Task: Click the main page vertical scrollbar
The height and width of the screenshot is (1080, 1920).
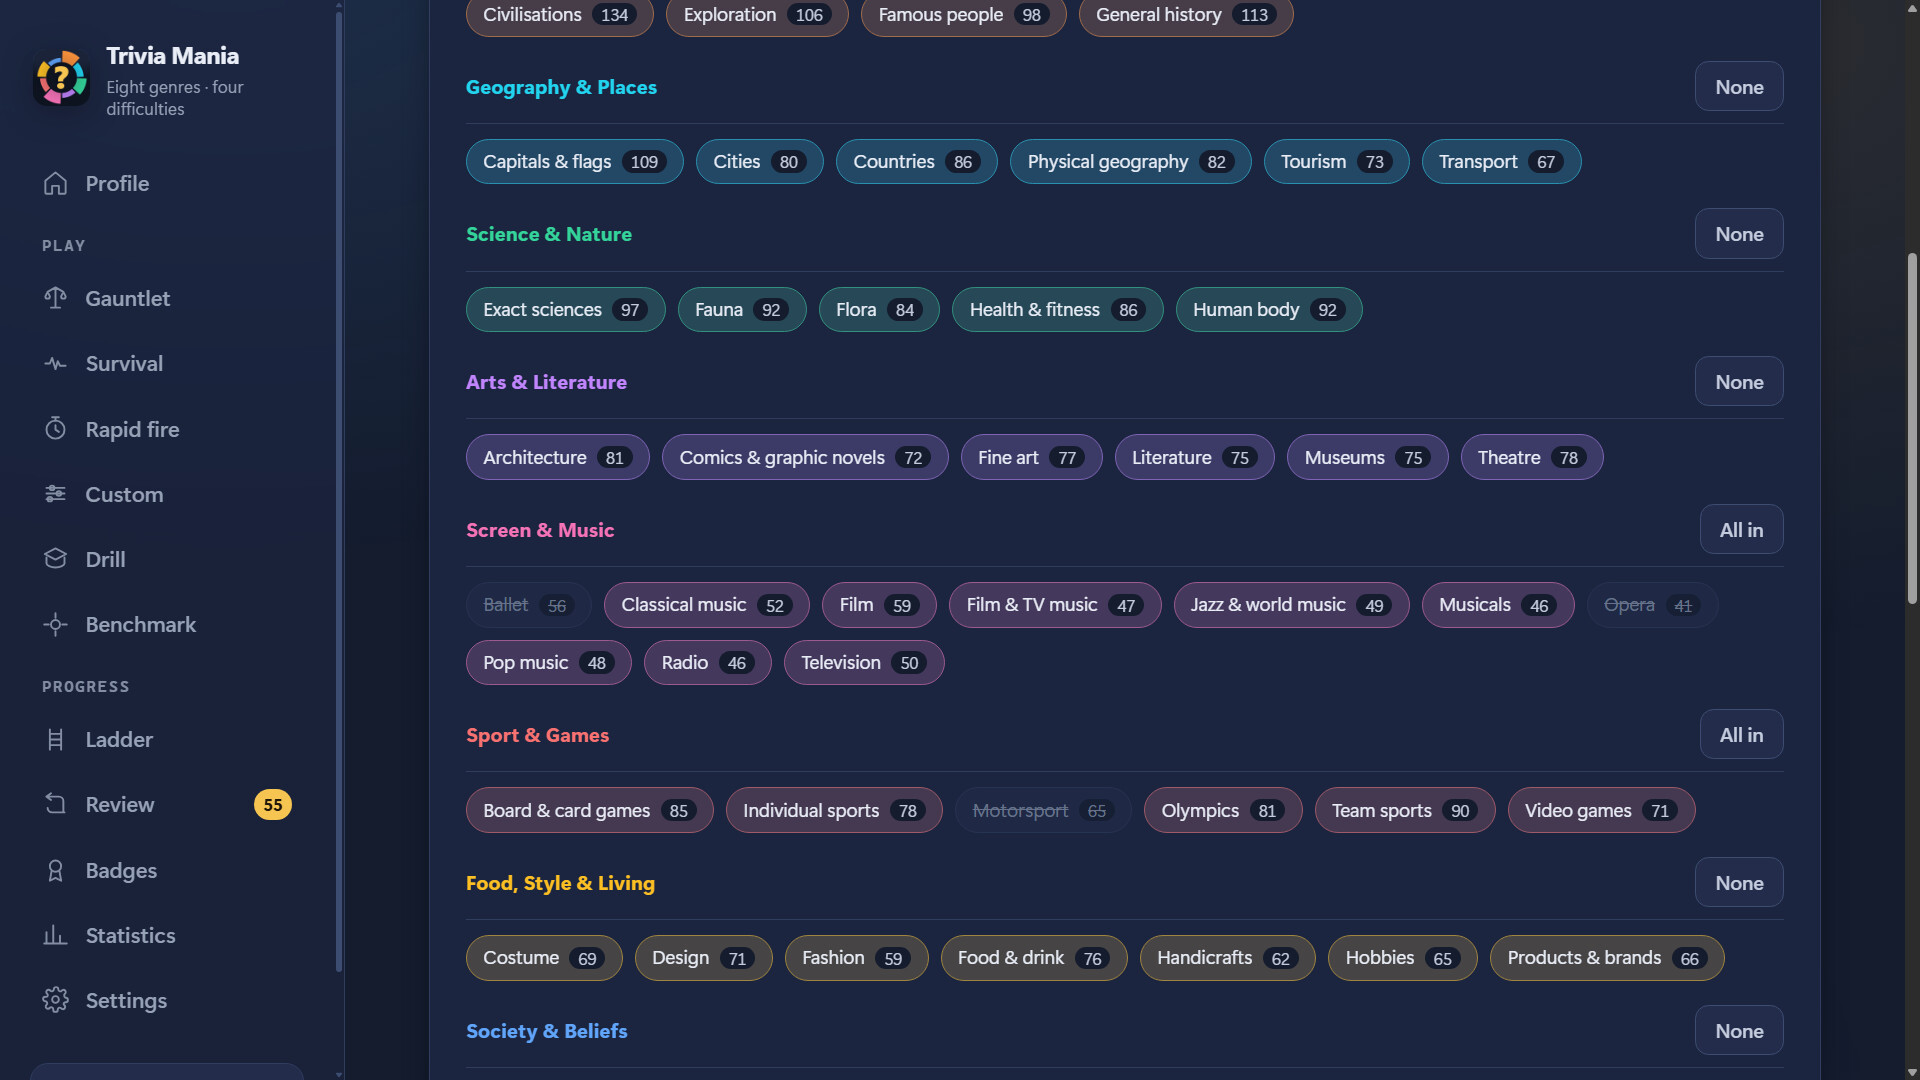Action: point(1912,427)
